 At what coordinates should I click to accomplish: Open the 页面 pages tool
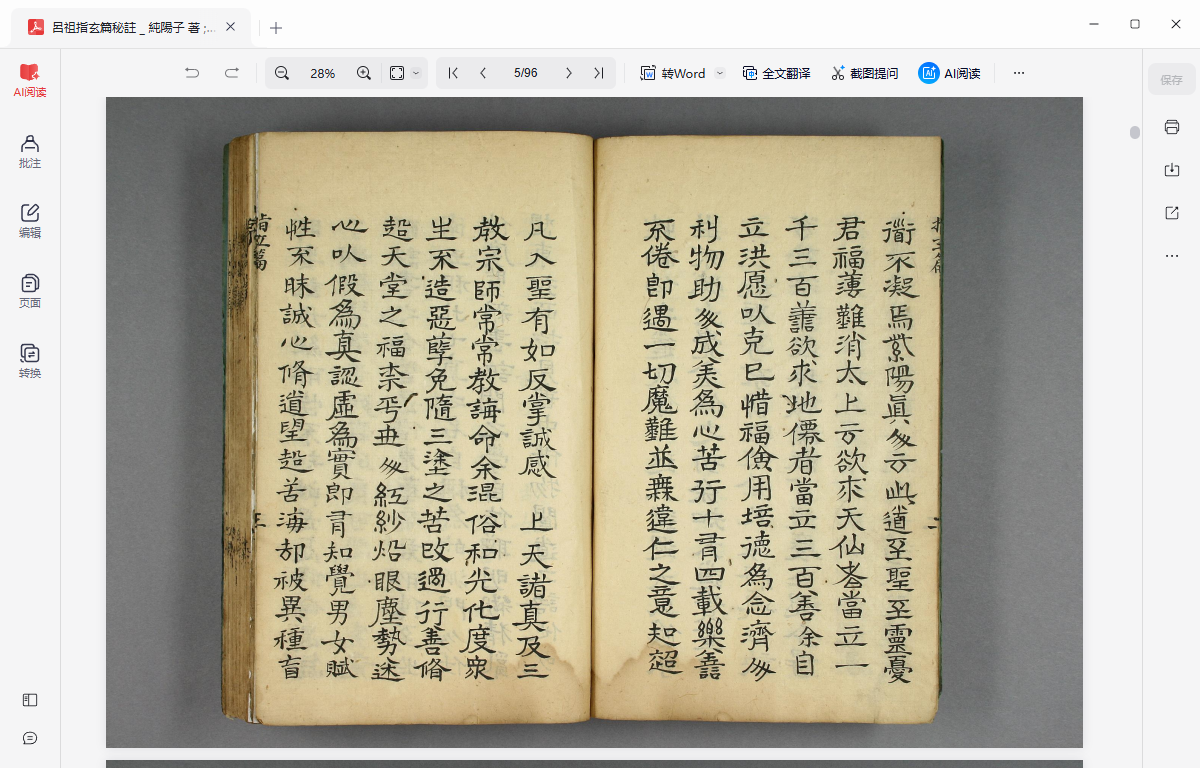click(30, 291)
